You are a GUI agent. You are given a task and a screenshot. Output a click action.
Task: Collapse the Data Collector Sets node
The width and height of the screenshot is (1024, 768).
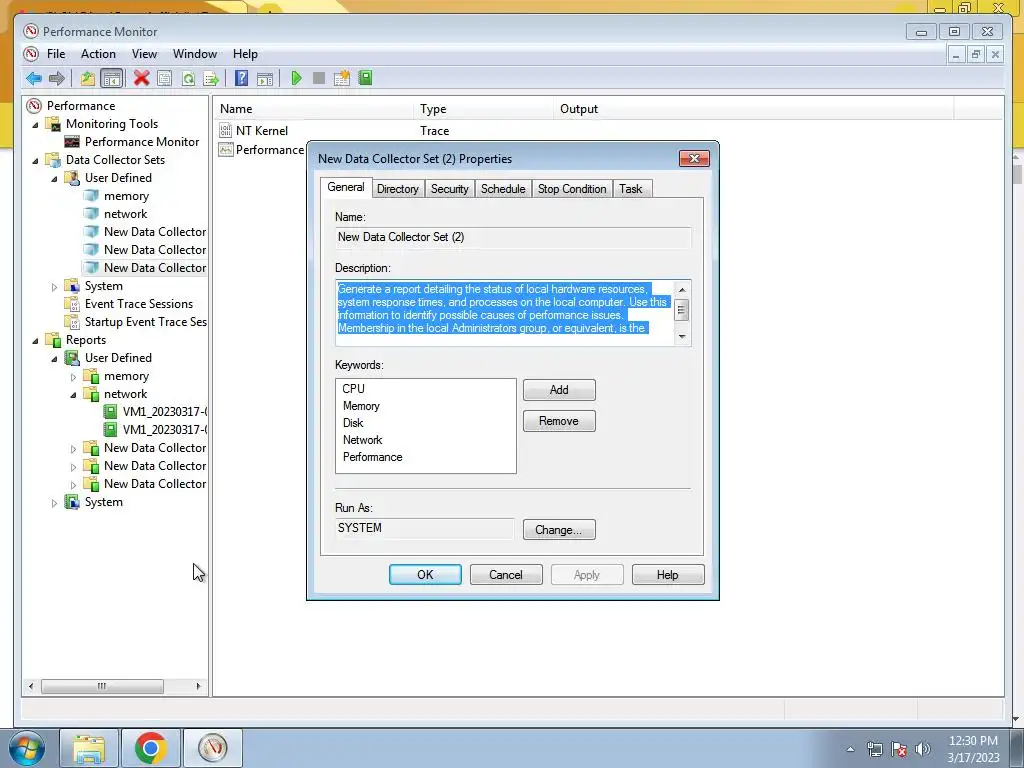pyautogui.click(x=35, y=161)
